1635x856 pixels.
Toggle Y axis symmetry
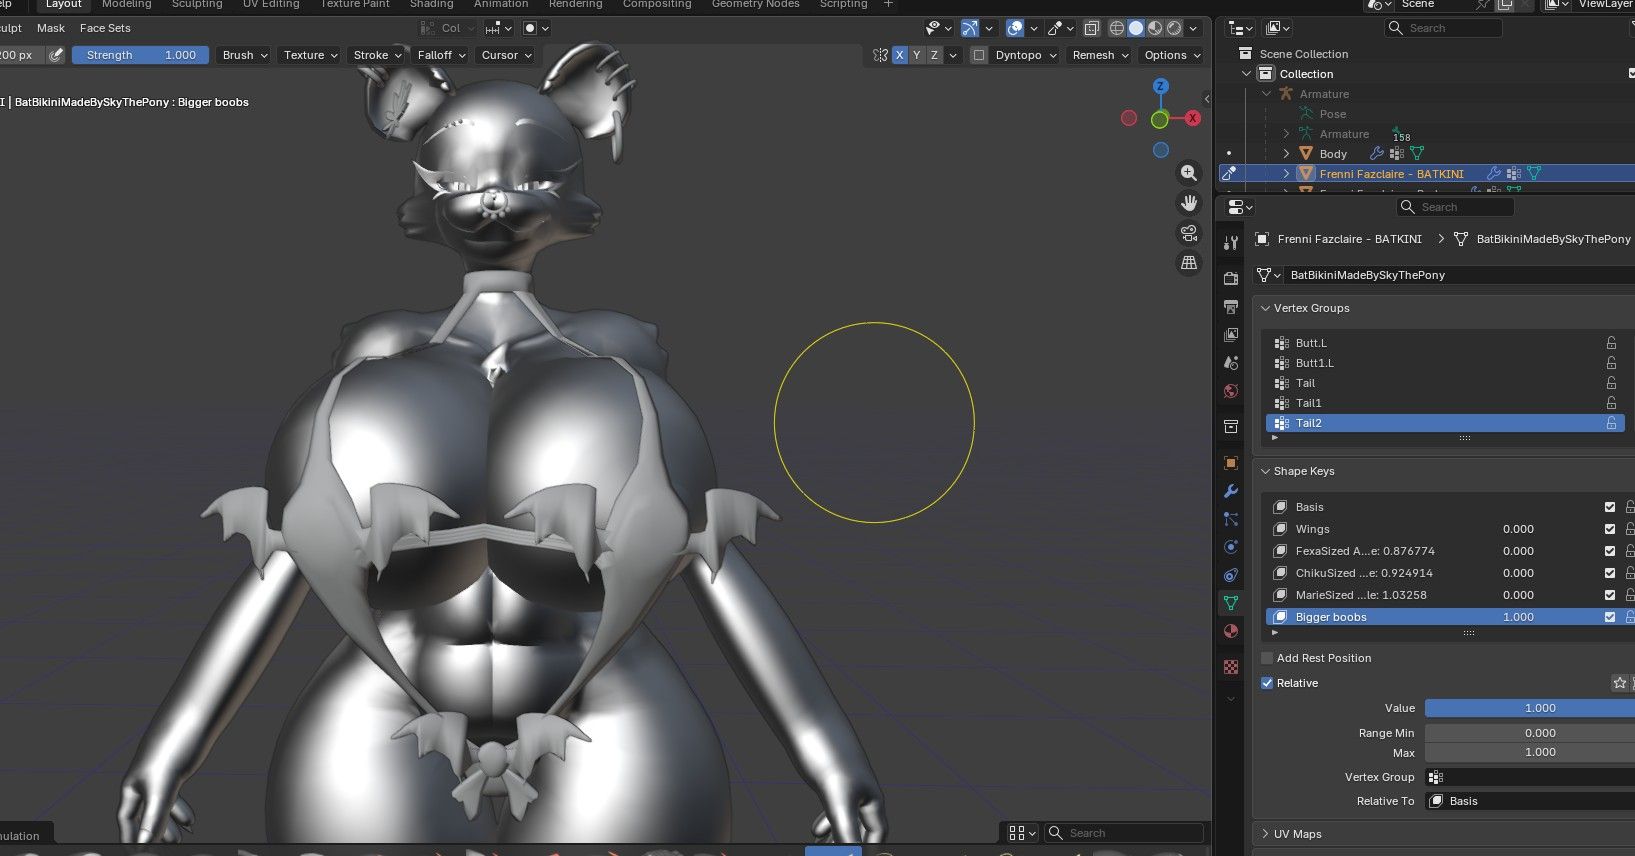[x=917, y=55]
